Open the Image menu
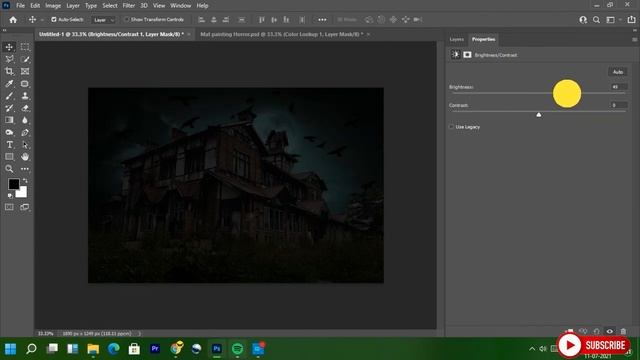Viewport: 640px width, 360px height. (53, 6)
